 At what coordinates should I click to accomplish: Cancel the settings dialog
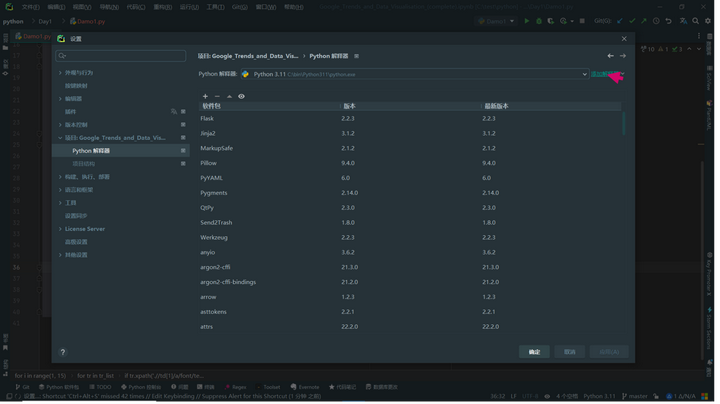570,352
